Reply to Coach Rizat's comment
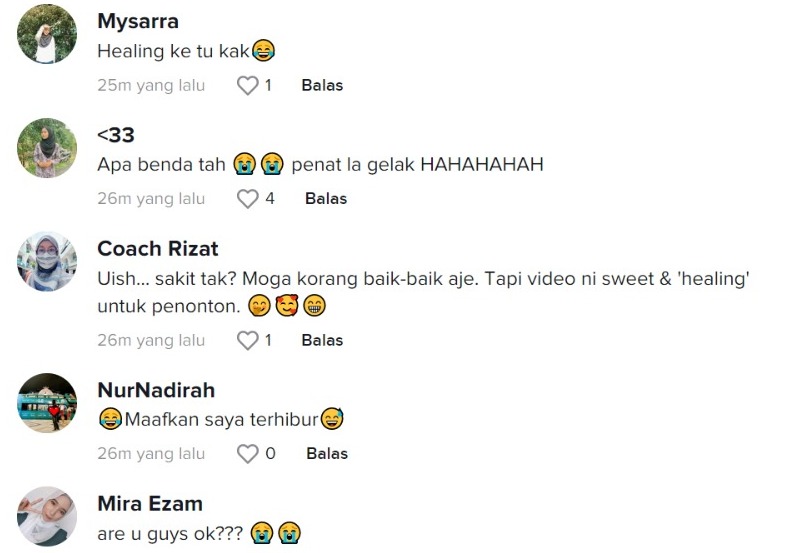 click(x=322, y=341)
